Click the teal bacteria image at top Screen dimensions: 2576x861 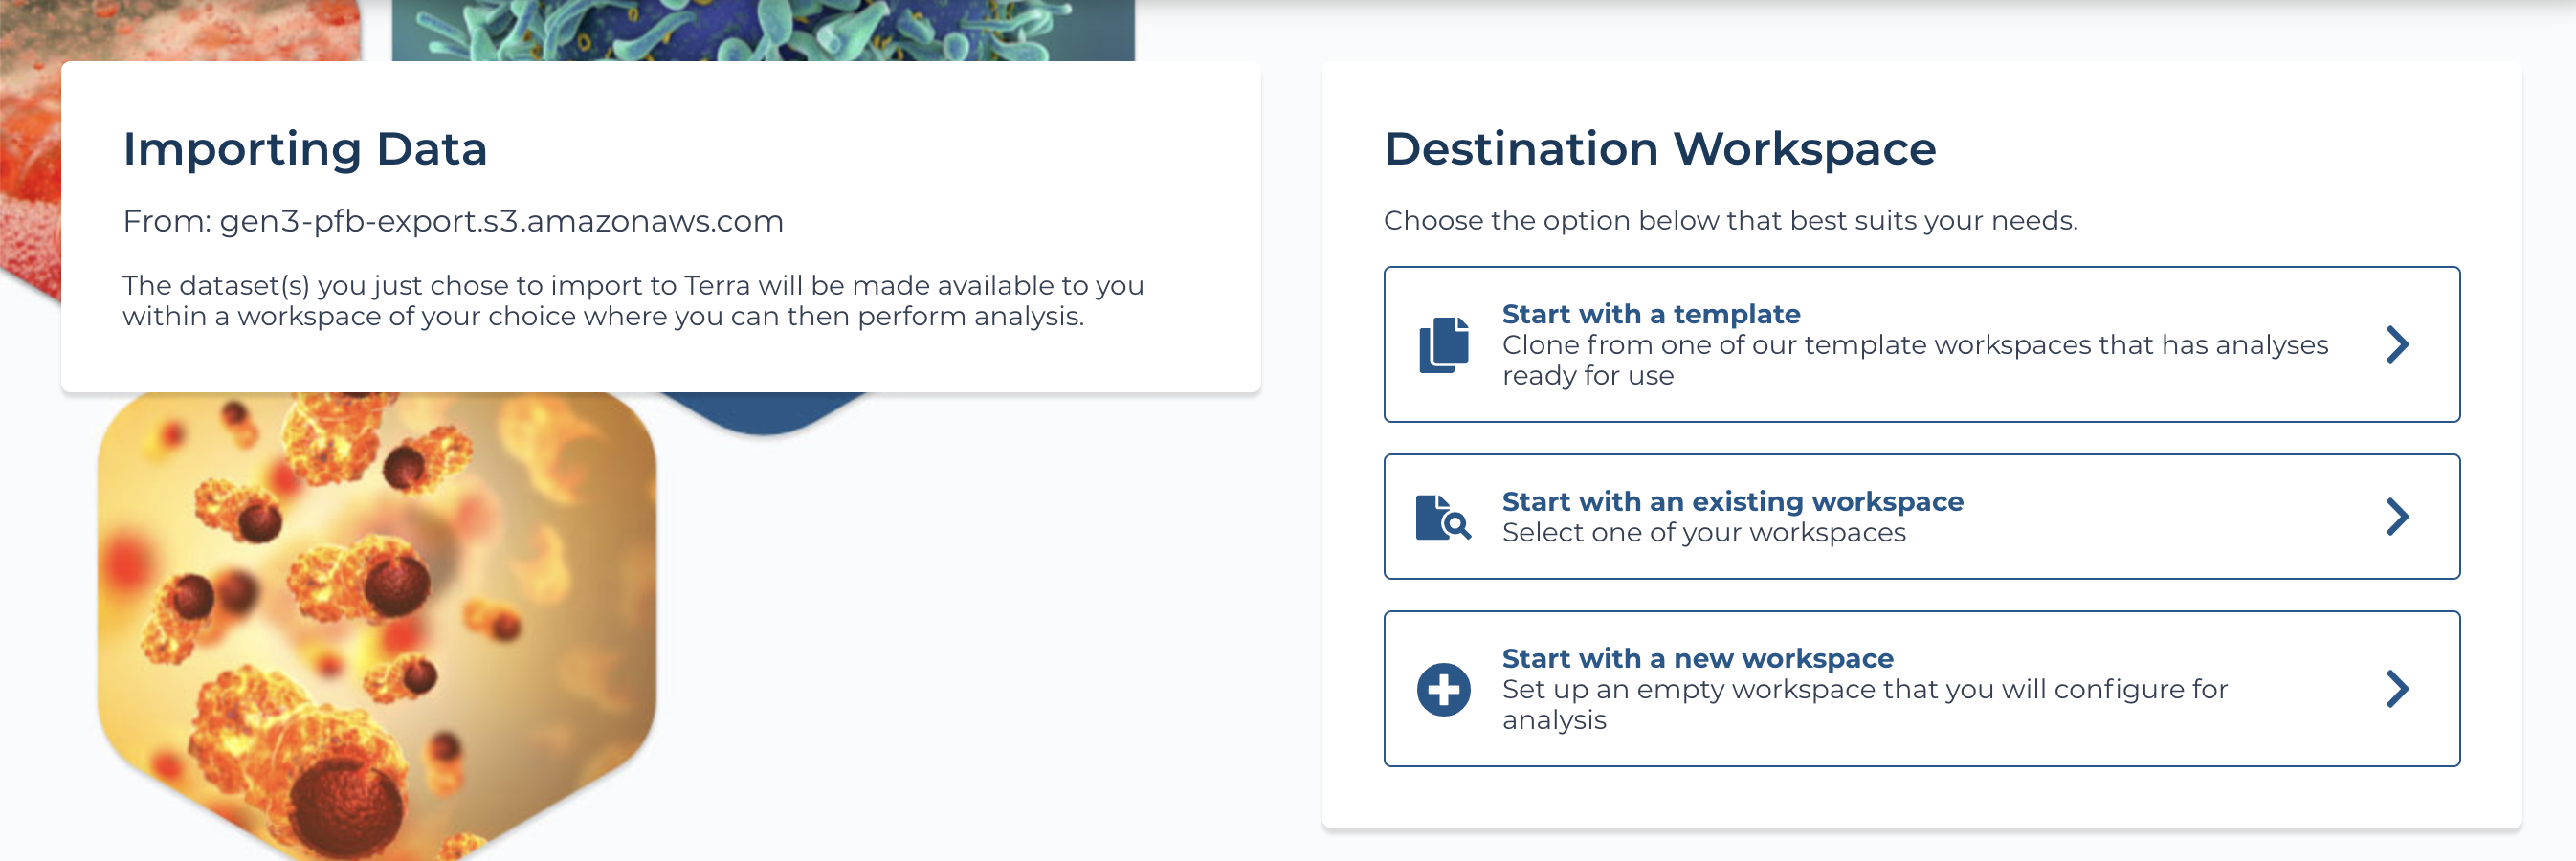click(763, 30)
